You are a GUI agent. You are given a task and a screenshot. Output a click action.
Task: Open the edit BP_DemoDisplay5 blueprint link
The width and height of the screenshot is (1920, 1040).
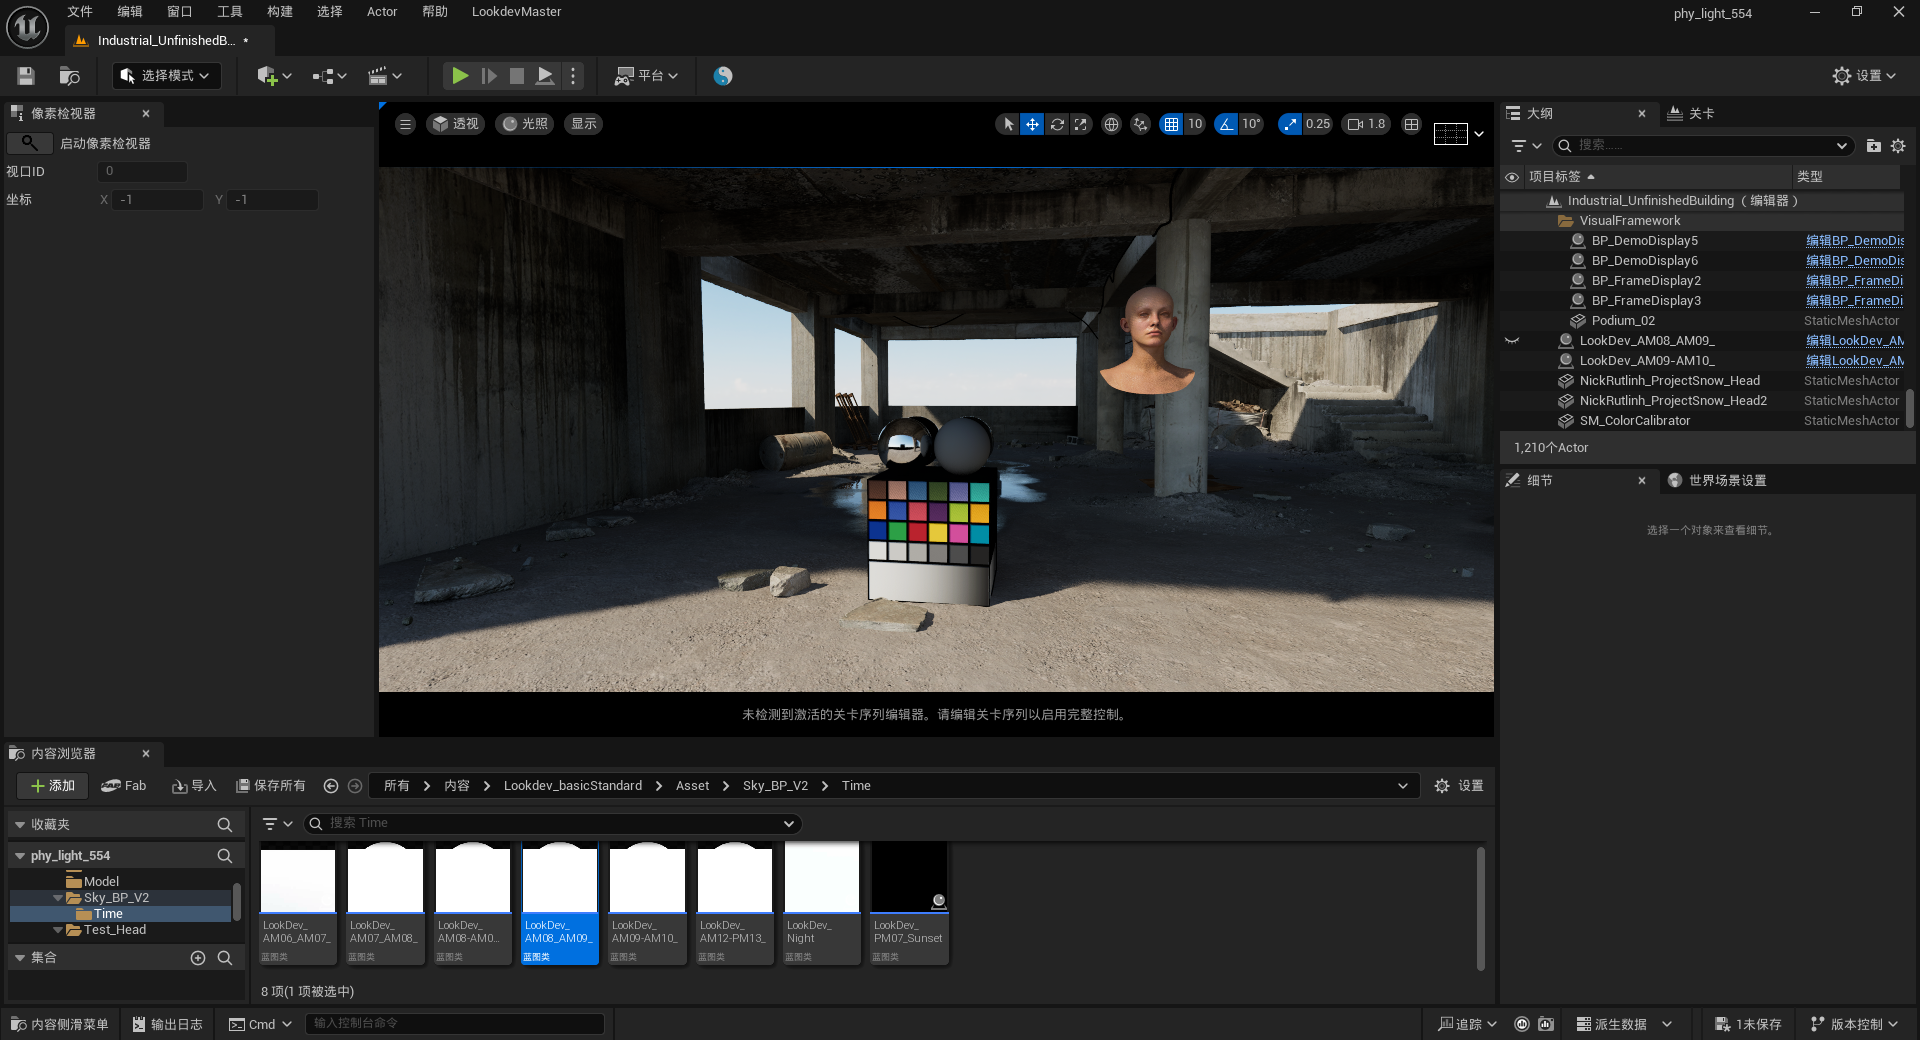coord(1854,241)
